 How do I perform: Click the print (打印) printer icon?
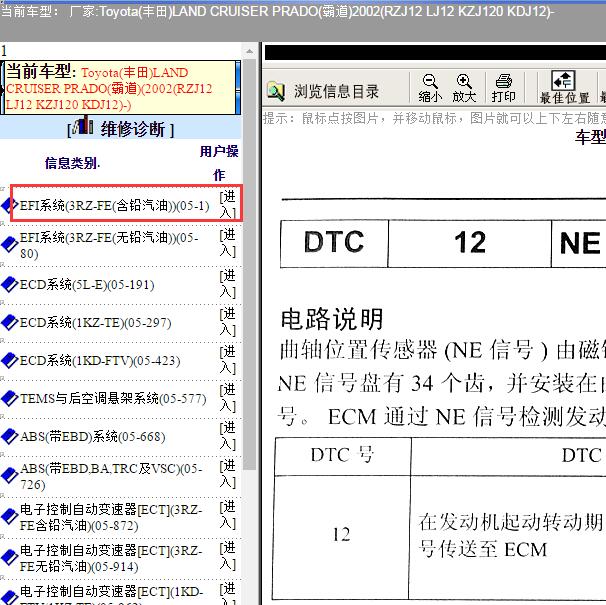coord(504,81)
